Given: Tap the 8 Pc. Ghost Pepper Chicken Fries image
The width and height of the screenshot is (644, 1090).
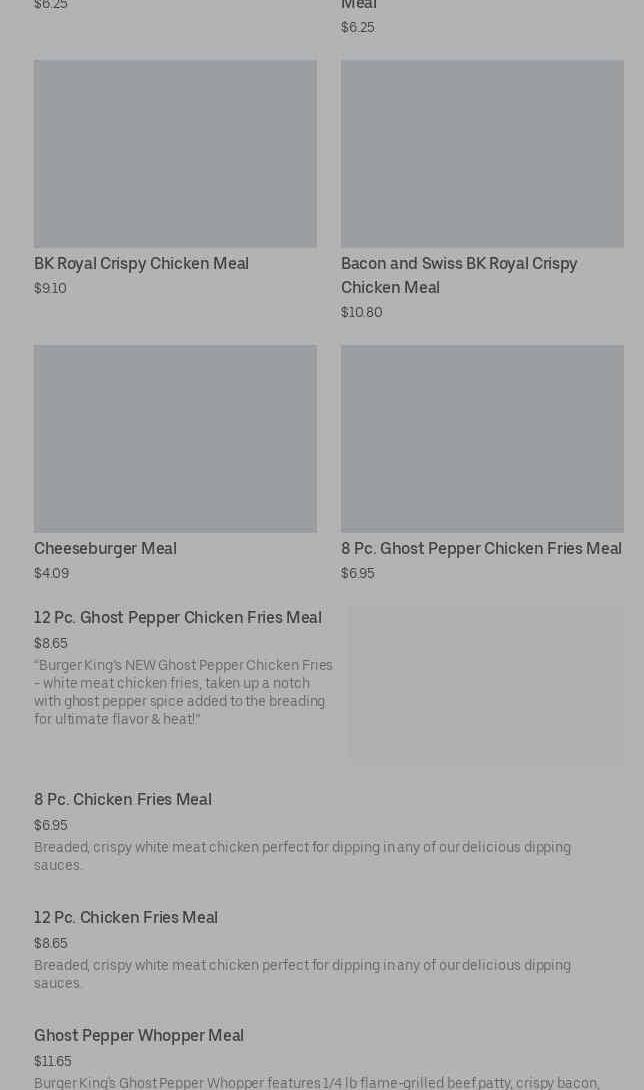Looking at the screenshot, I should [482, 438].
